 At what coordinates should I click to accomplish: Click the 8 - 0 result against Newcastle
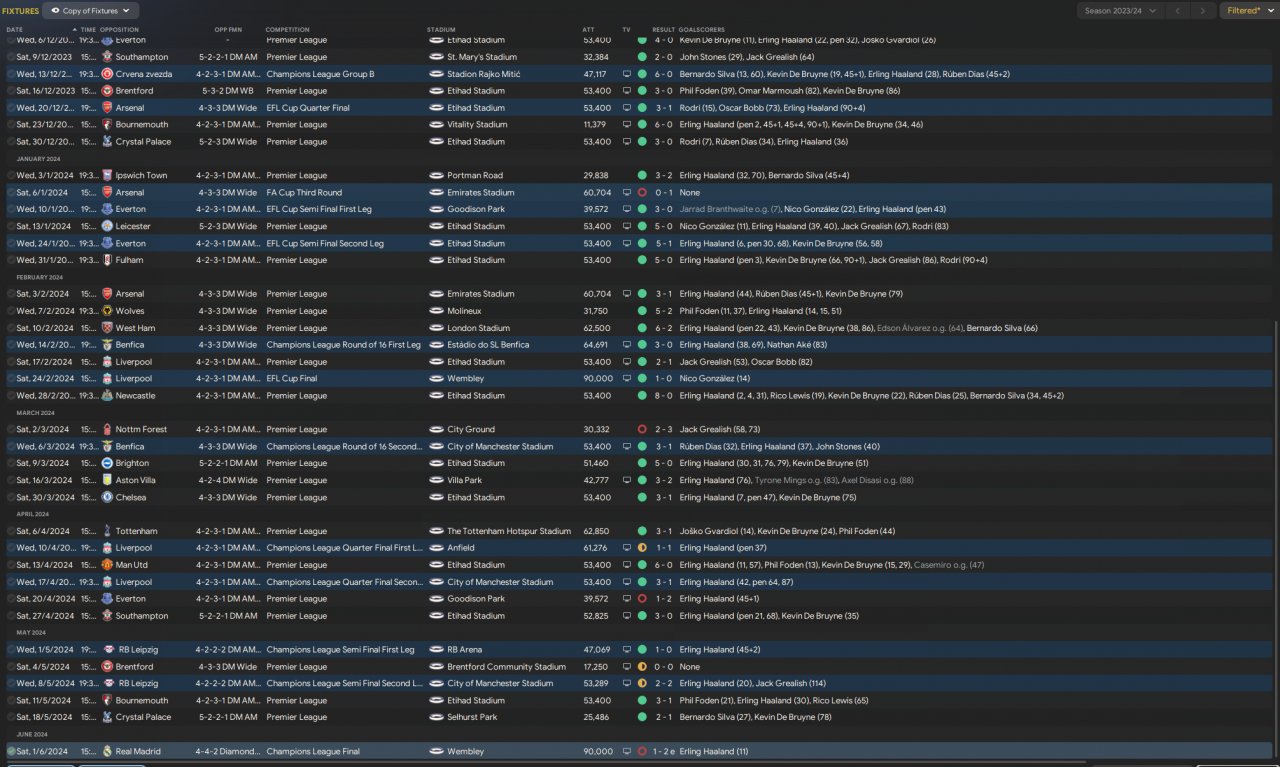pos(664,396)
